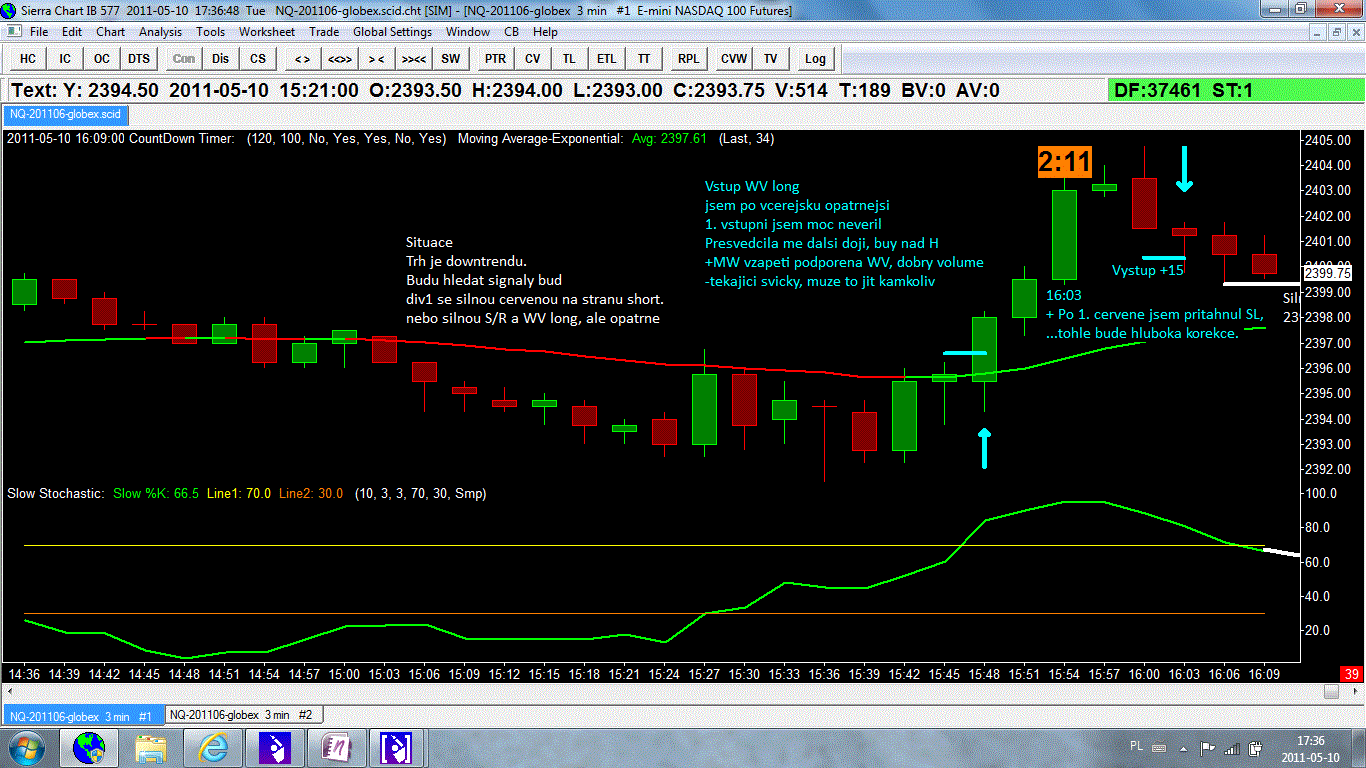Switch to the NQ-201106-globex 3 min #1 tab
The height and width of the screenshot is (768, 1366).
click(81, 715)
